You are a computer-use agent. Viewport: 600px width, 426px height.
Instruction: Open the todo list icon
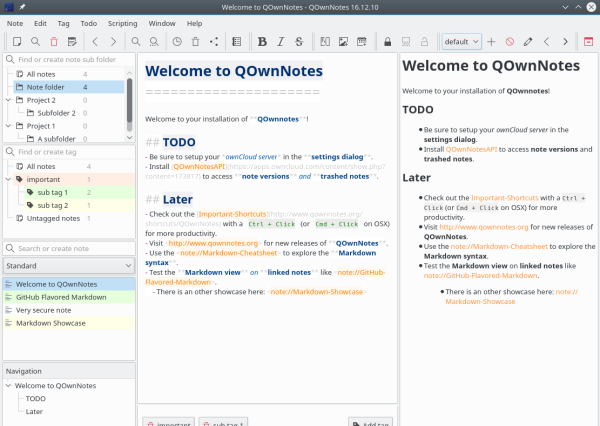pos(237,41)
